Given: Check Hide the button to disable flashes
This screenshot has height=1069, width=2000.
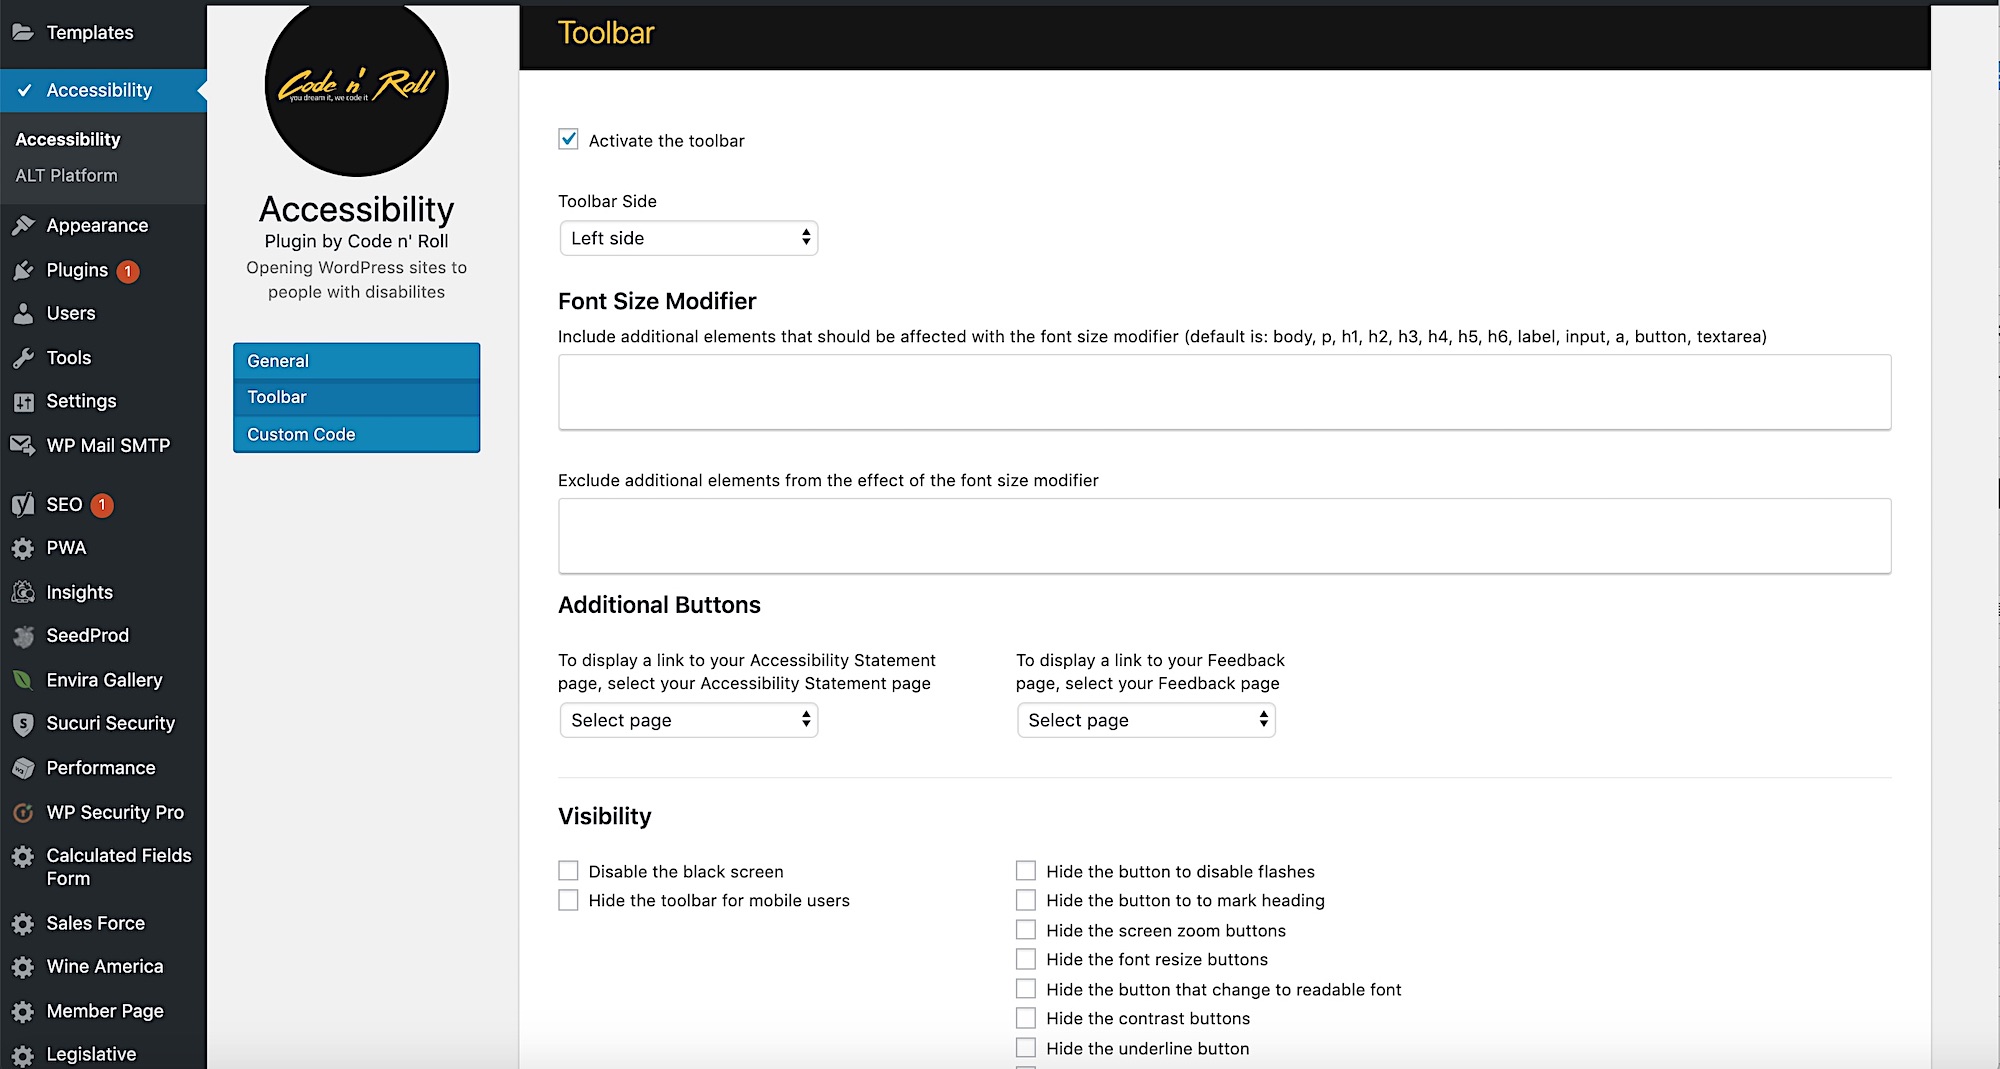Looking at the screenshot, I should (x=1026, y=871).
